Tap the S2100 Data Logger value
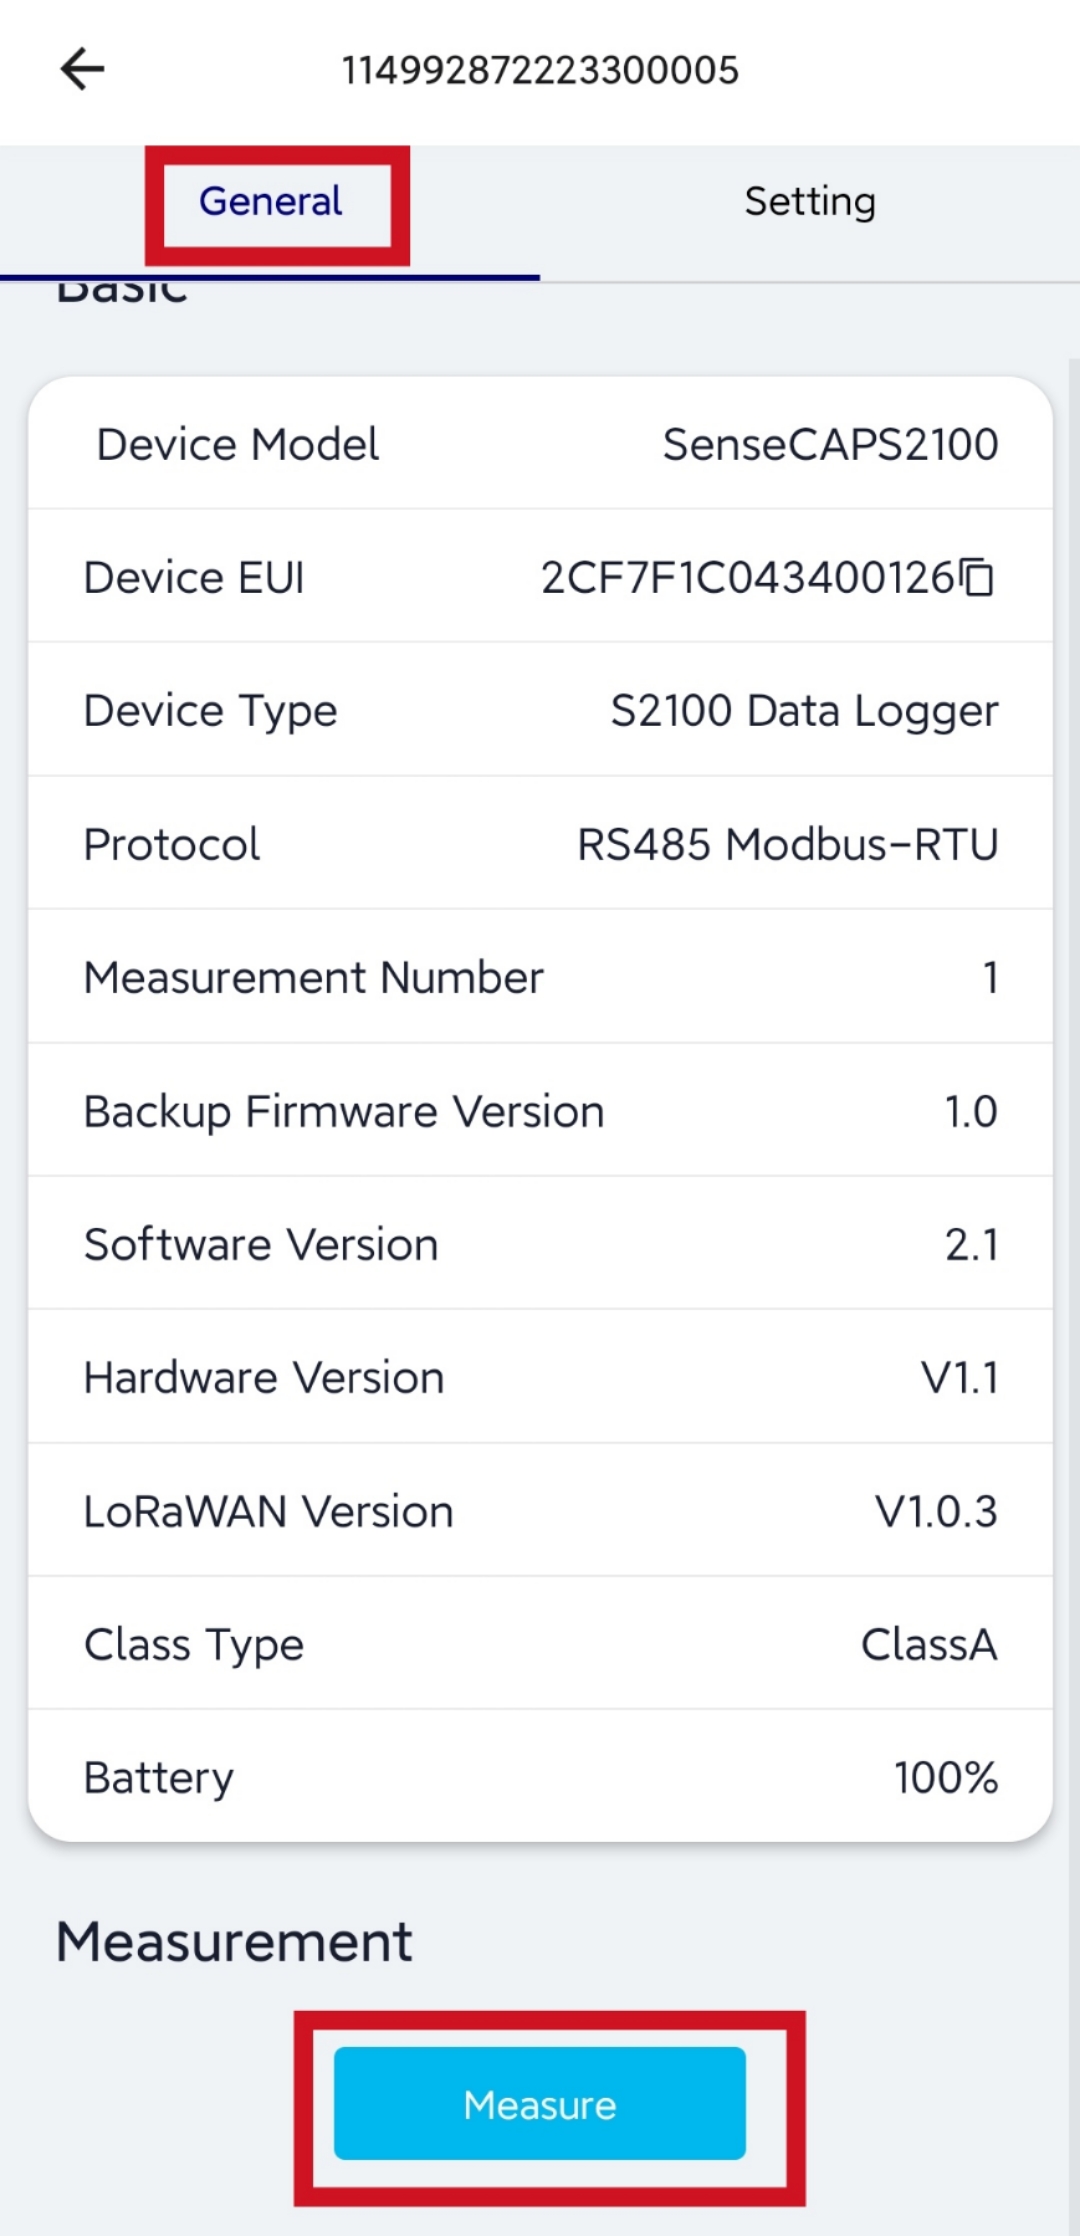The width and height of the screenshot is (1080, 2236). tap(805, 711)
